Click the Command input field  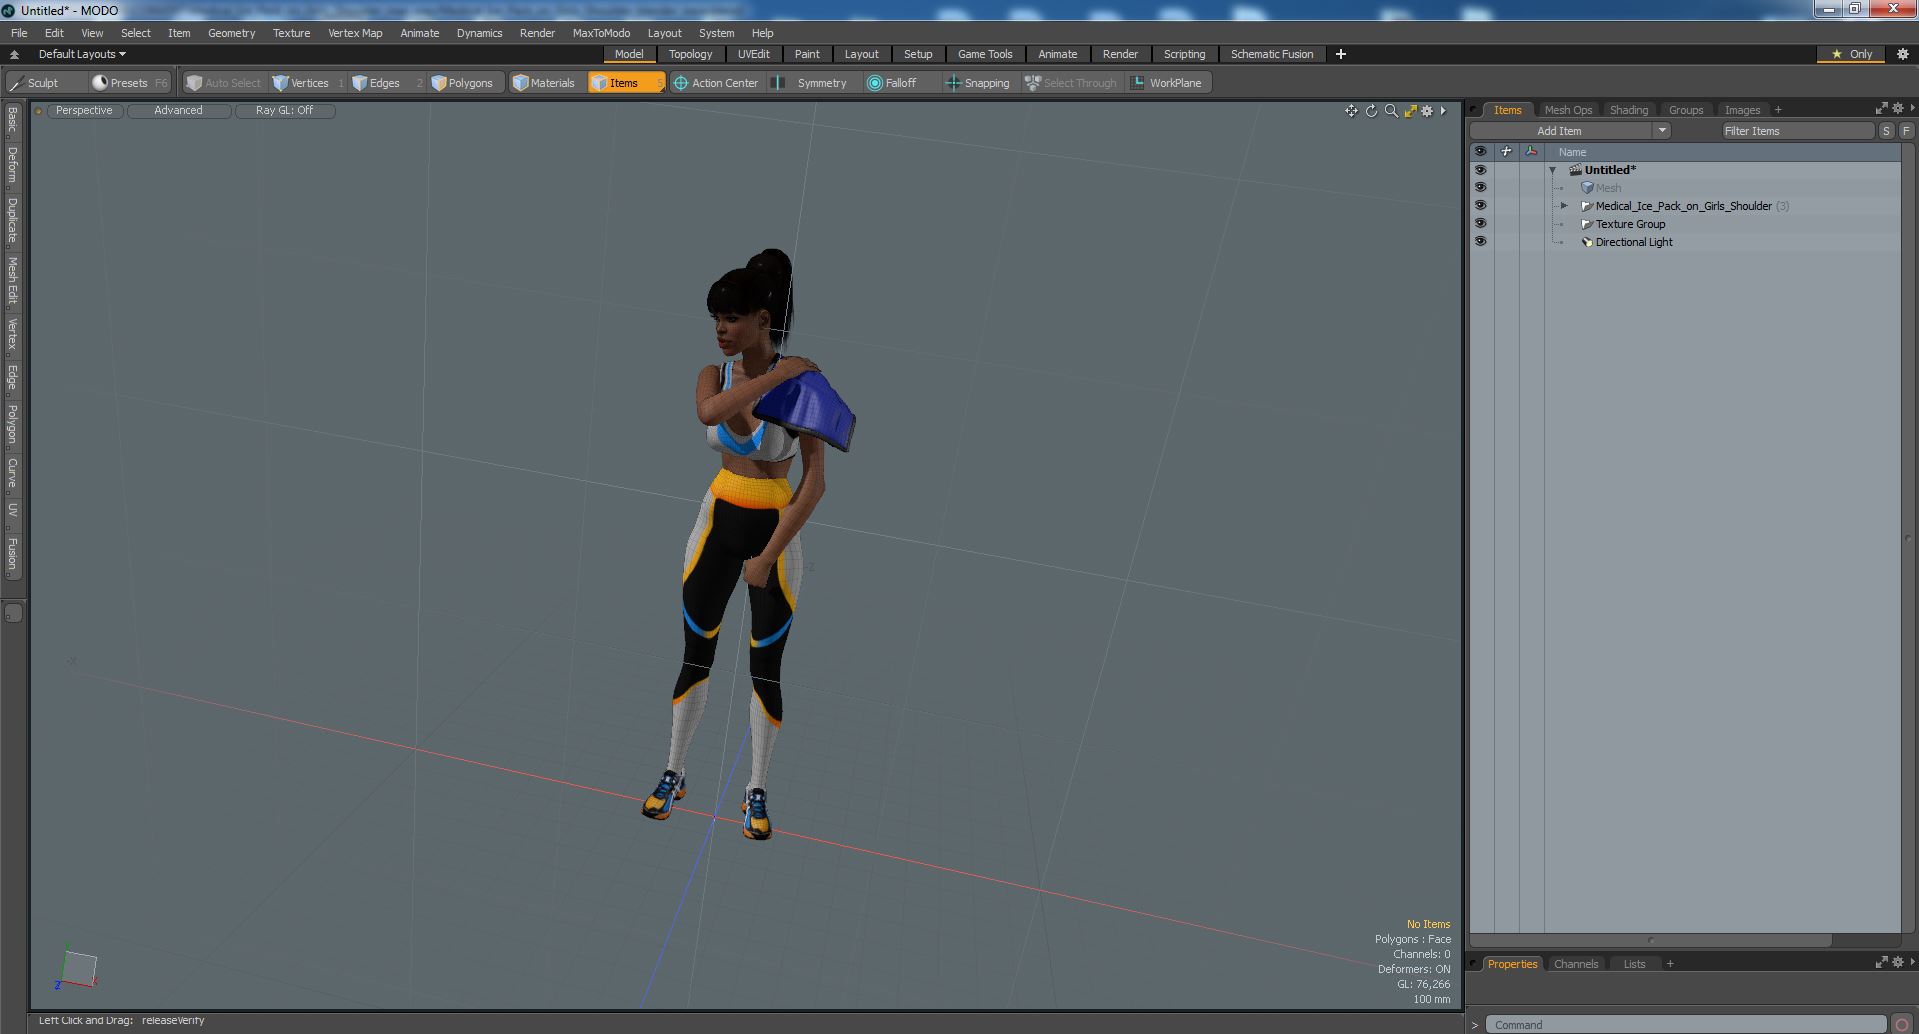tap(1686, 1024)
